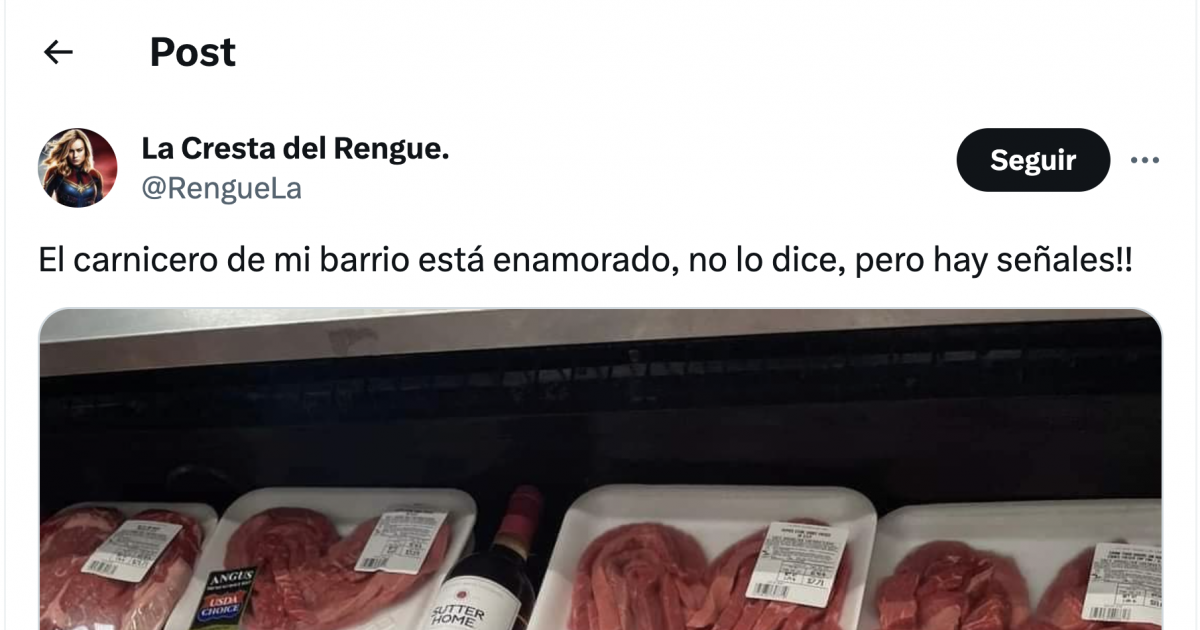Open the La Cresta del Rengue display name
This screenshot has width=1200, height=630.
(x=295, y=149)
